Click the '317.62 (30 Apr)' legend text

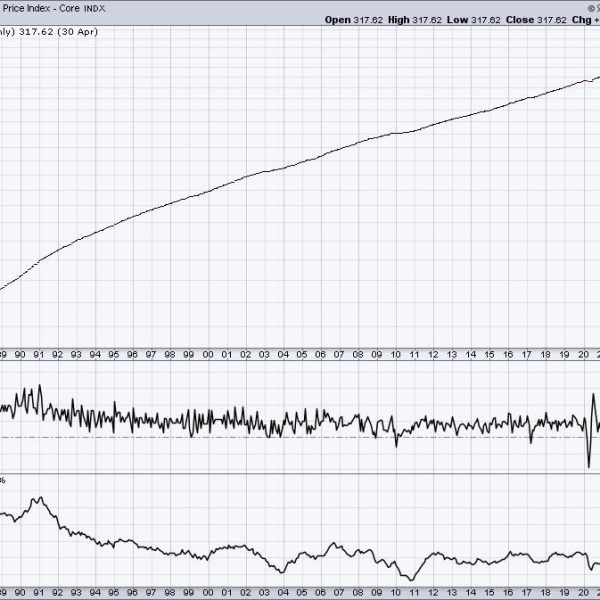point(59,32)
